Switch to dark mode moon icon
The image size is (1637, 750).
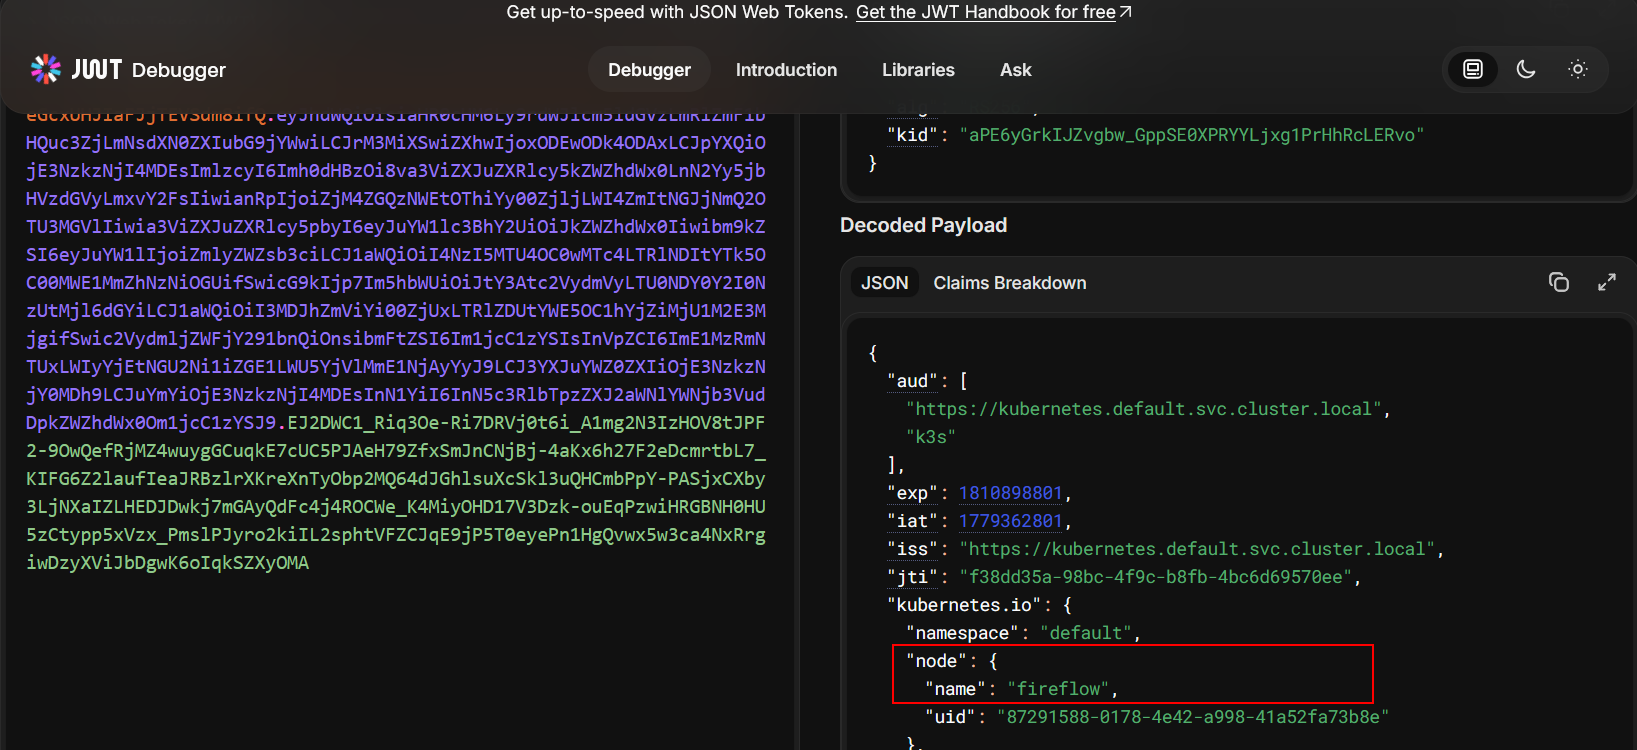[1526, 69]
